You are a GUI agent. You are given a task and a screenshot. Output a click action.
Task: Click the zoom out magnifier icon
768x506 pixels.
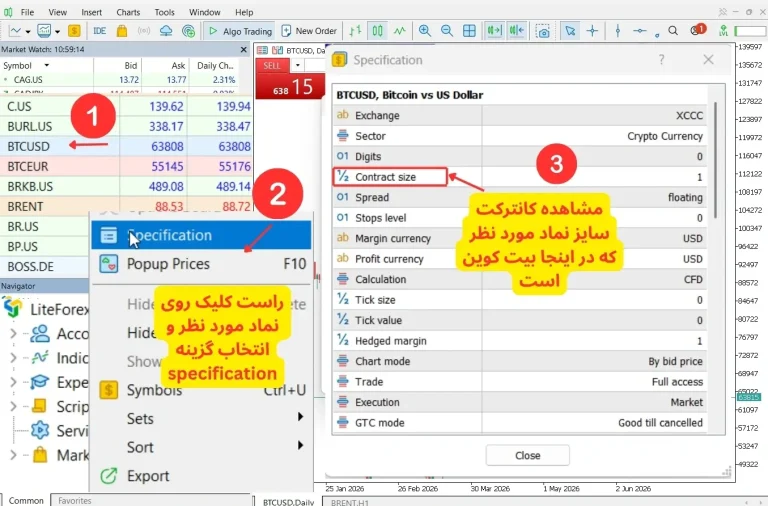click(447, 31)
